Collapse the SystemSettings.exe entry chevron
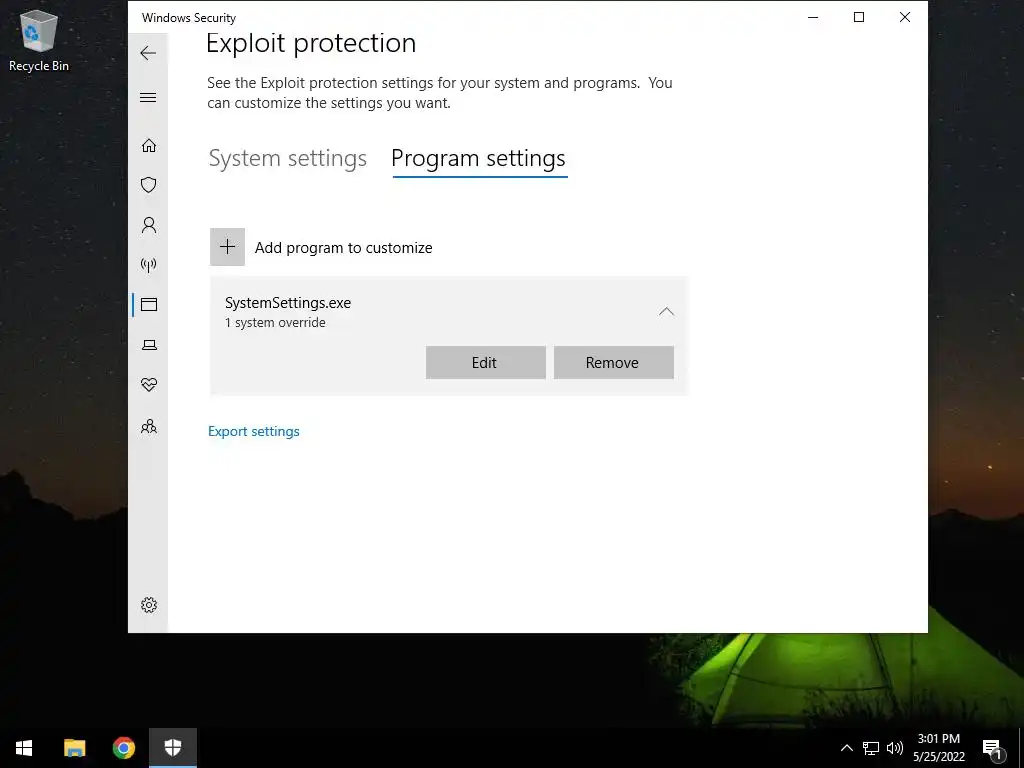 coord(666,312)
